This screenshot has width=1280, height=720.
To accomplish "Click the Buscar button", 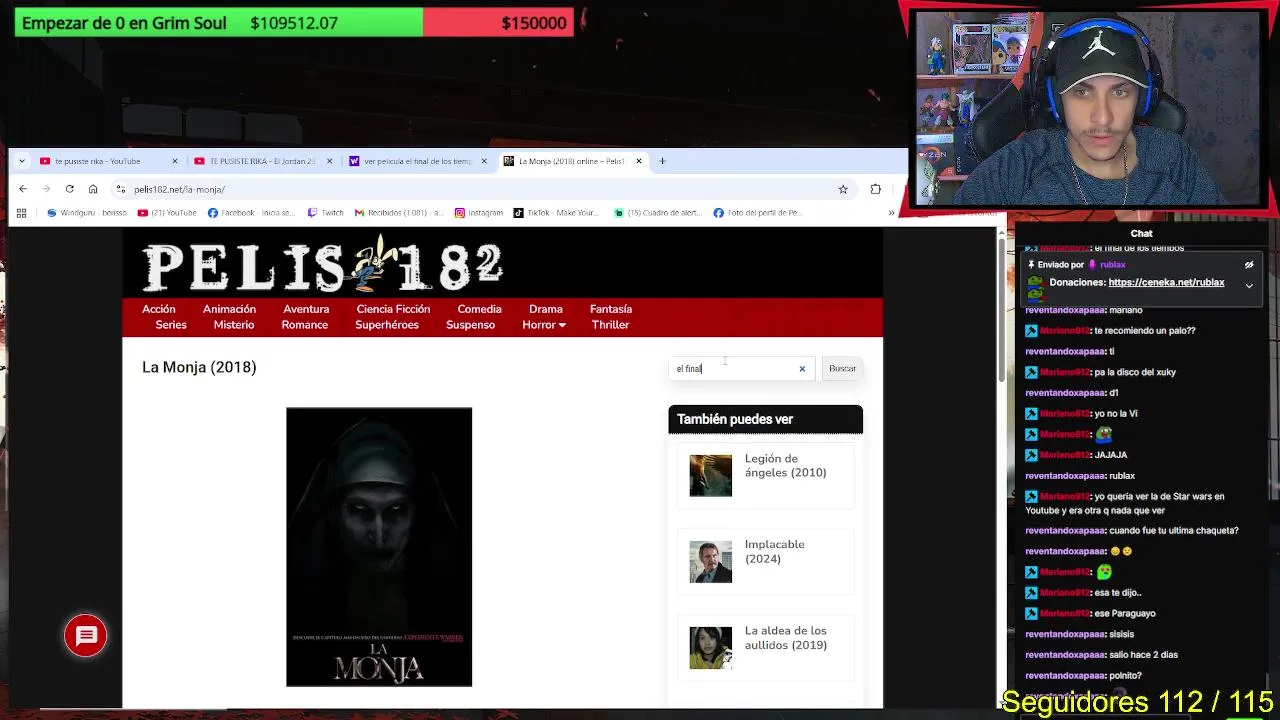I will pyautogui.click(x=842, y=369).
